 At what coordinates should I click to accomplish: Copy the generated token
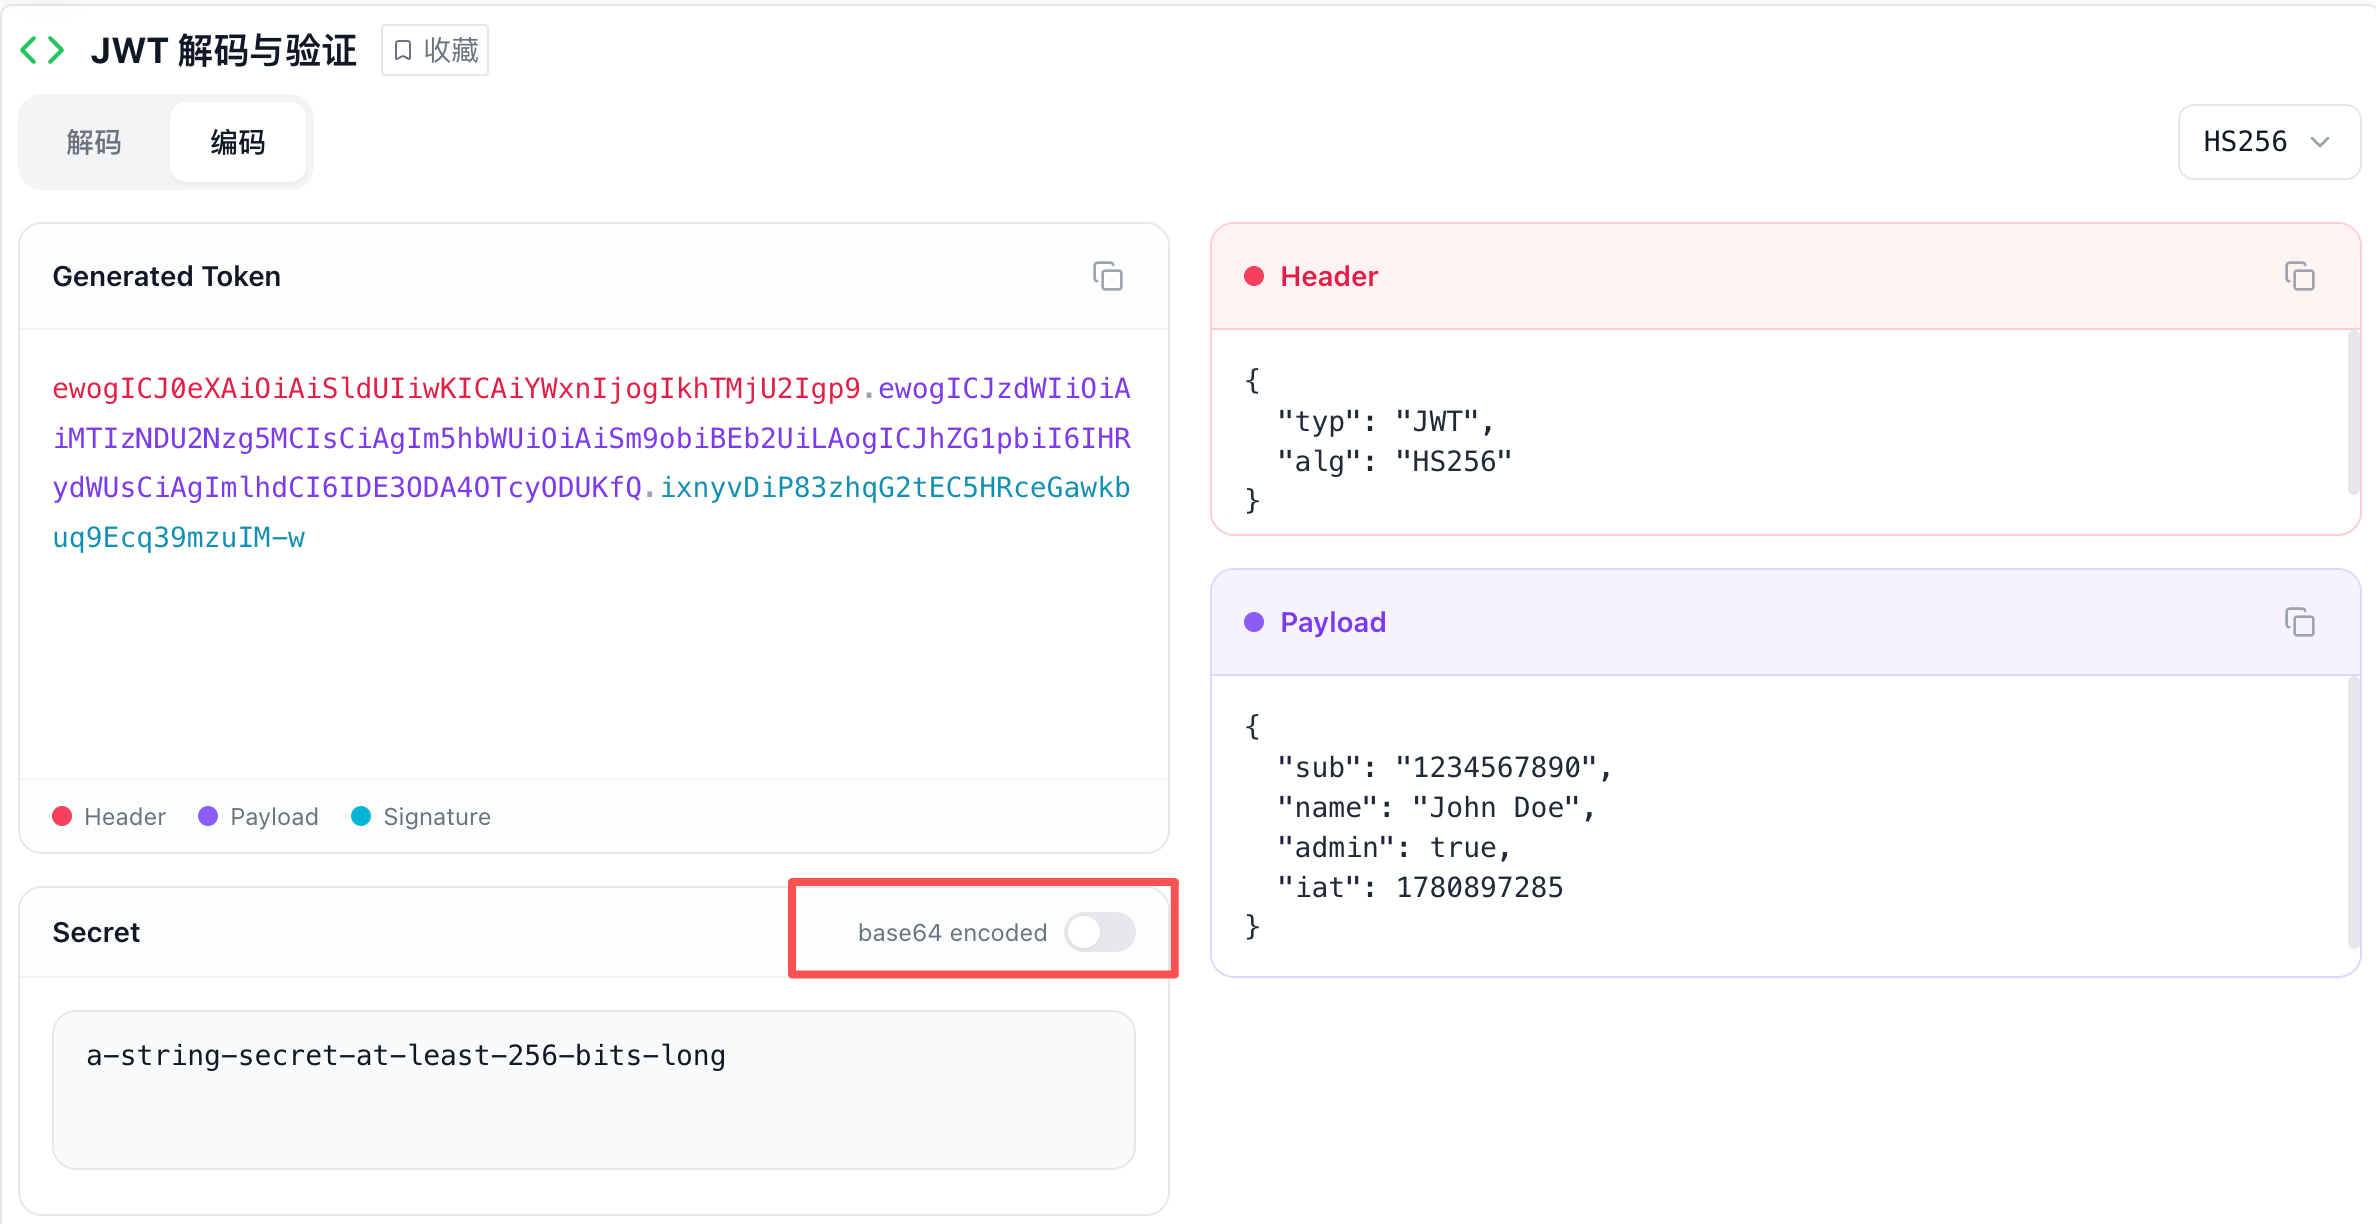coord(1107,276)
